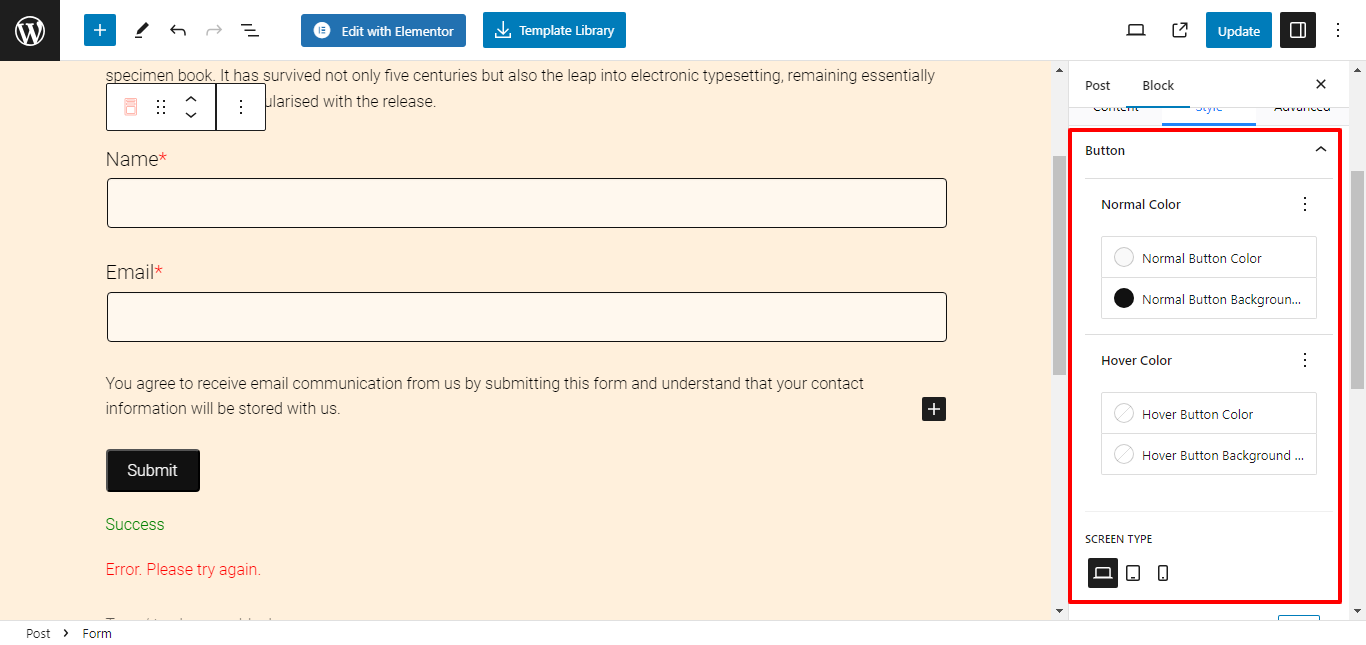The height and width of the screenshot is (645, 1366).
Task: Toggle the Settings sidebar panel icon
Action: click(1298, 30)
